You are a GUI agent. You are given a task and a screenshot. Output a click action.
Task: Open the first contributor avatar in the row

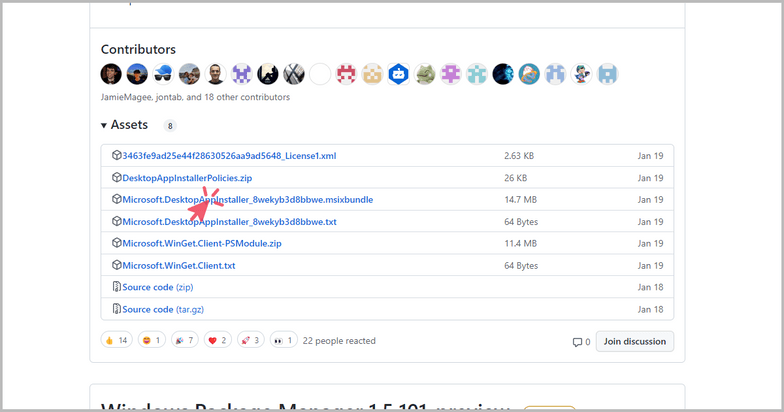[x=111, y=74]
